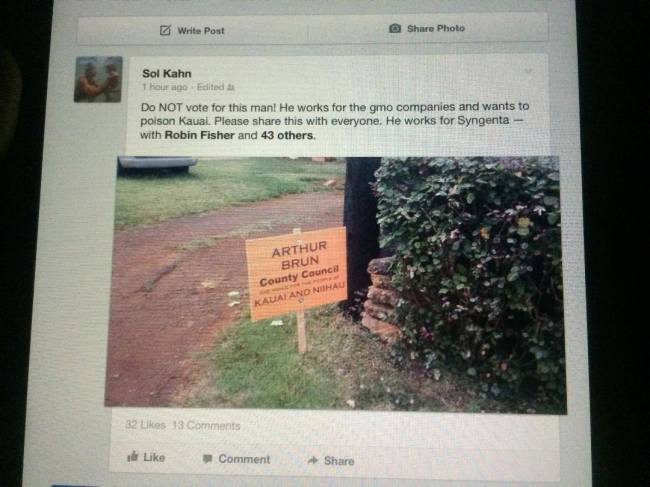650x487 pixels.
Task: Open the post options dropdown chevron
Action: [528, 71]
